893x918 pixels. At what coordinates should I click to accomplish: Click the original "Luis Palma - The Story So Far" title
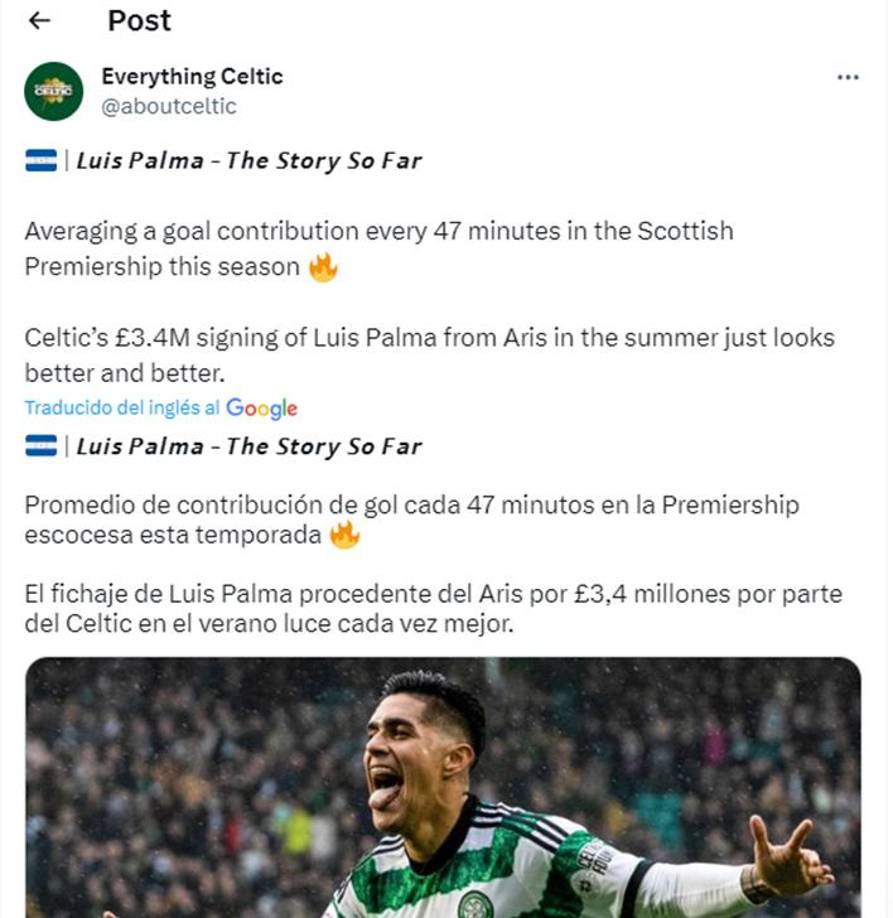point(249,161)
